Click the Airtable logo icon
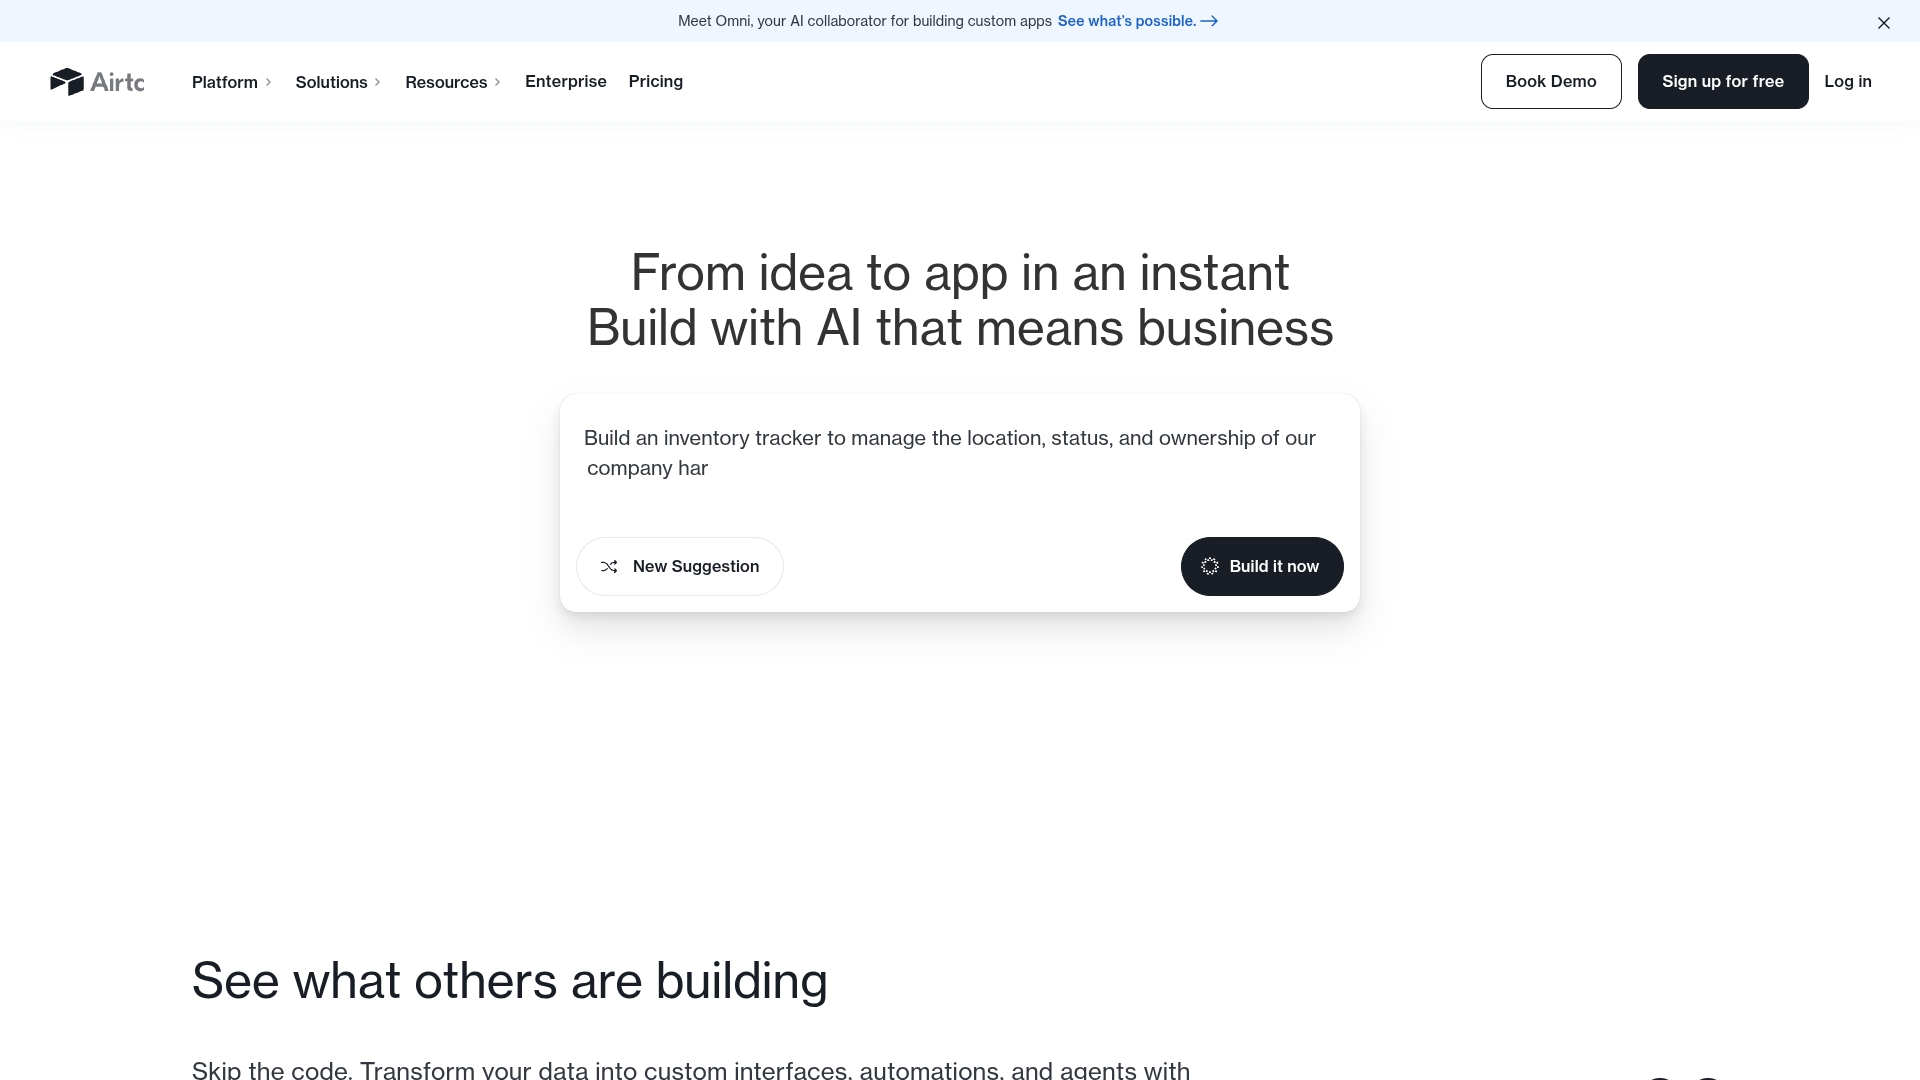Image resolution: width=1920 pixels, height=1080 pixels. (x=67, y=82)
